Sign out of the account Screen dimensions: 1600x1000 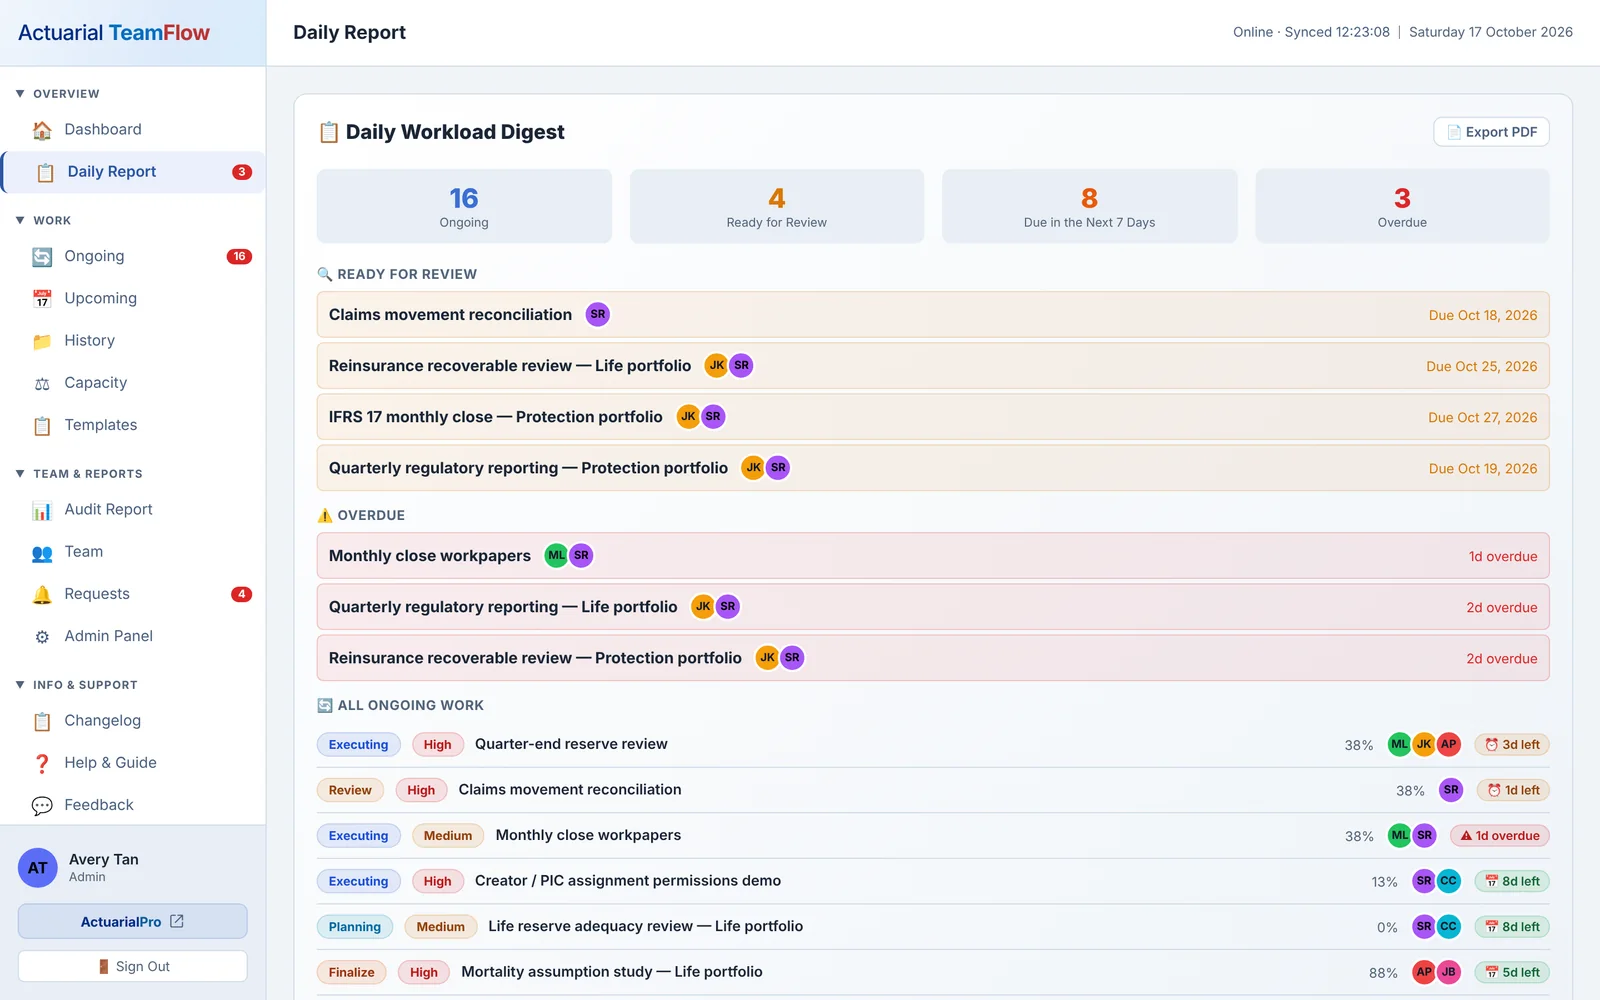pyautogui.click(x=132, y=967)
